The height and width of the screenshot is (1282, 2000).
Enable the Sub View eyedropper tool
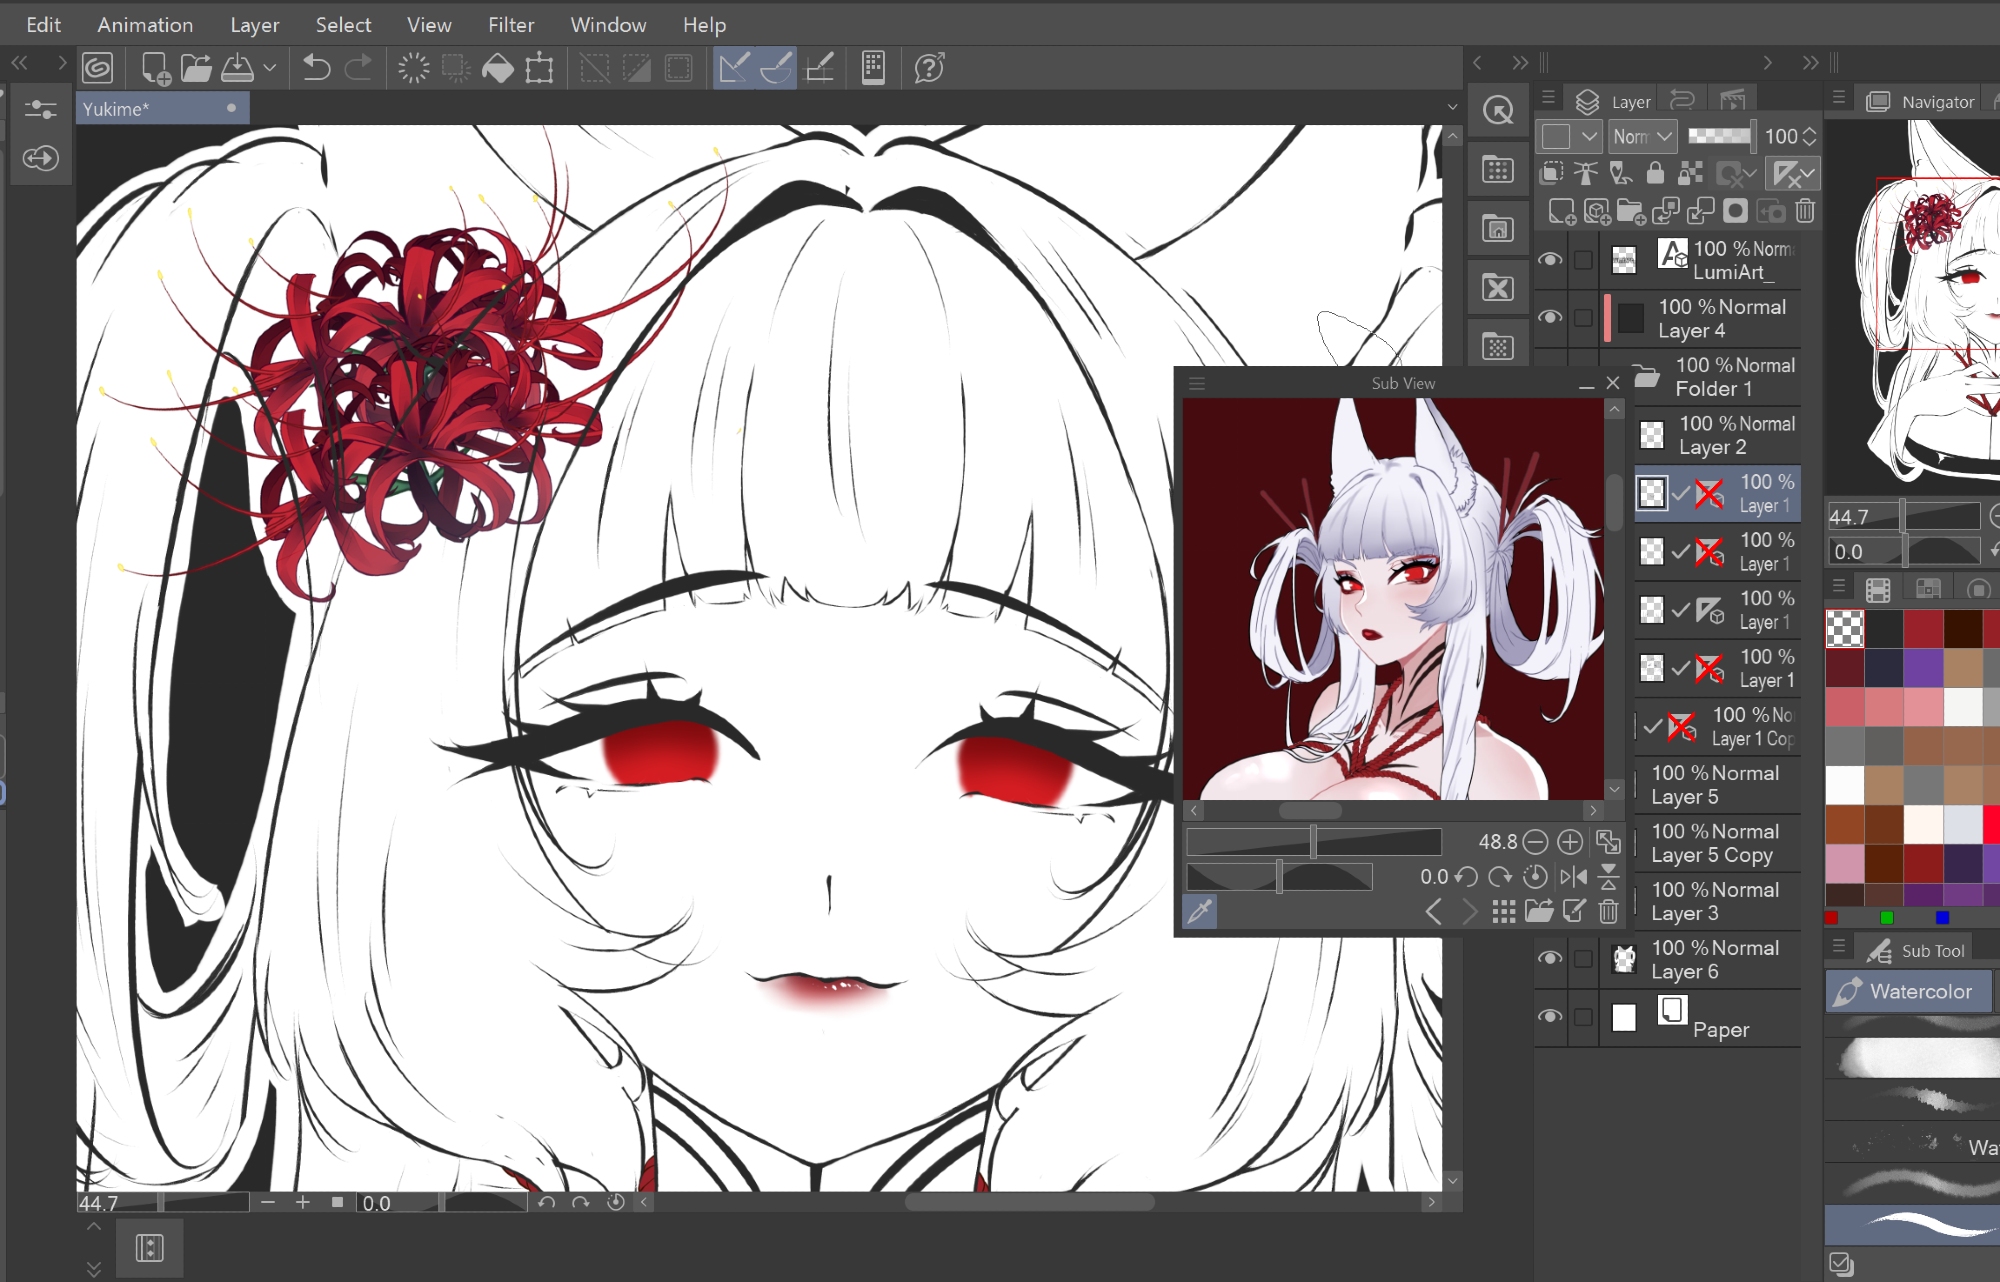1200,910
